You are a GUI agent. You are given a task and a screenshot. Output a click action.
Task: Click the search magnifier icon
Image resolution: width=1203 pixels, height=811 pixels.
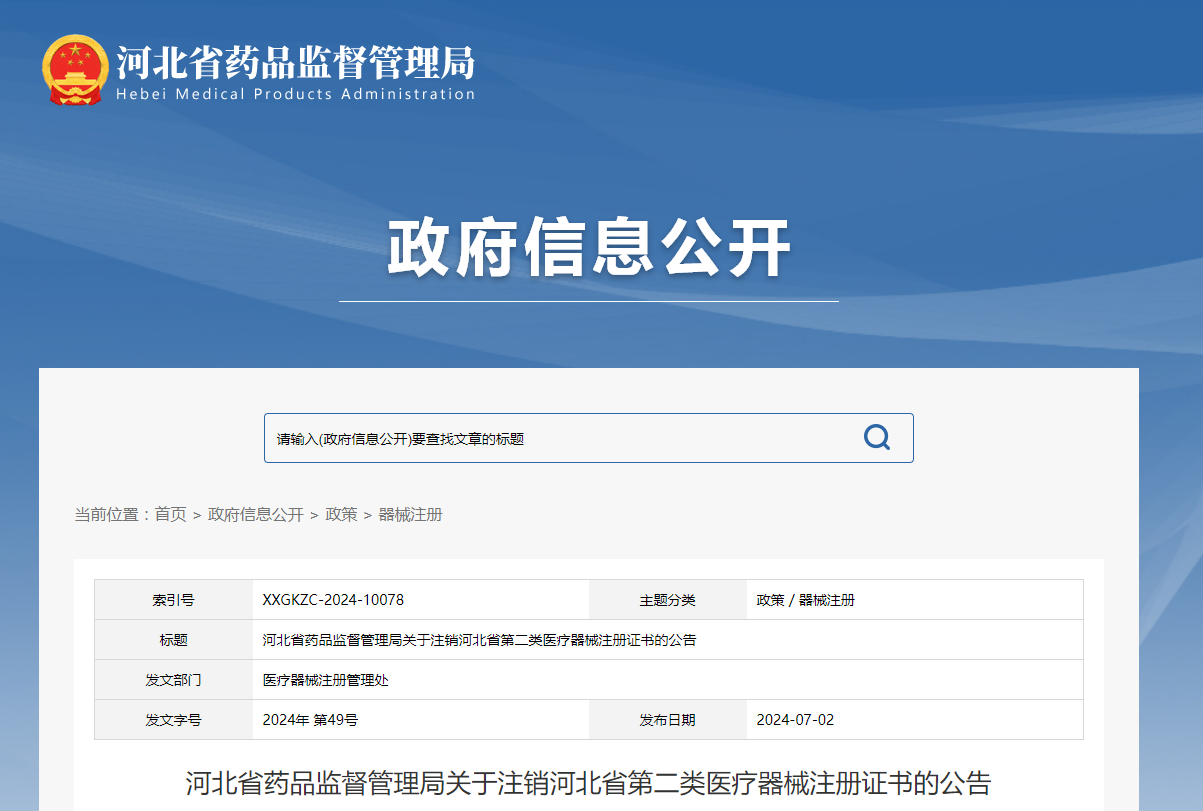tap(877, 437)
